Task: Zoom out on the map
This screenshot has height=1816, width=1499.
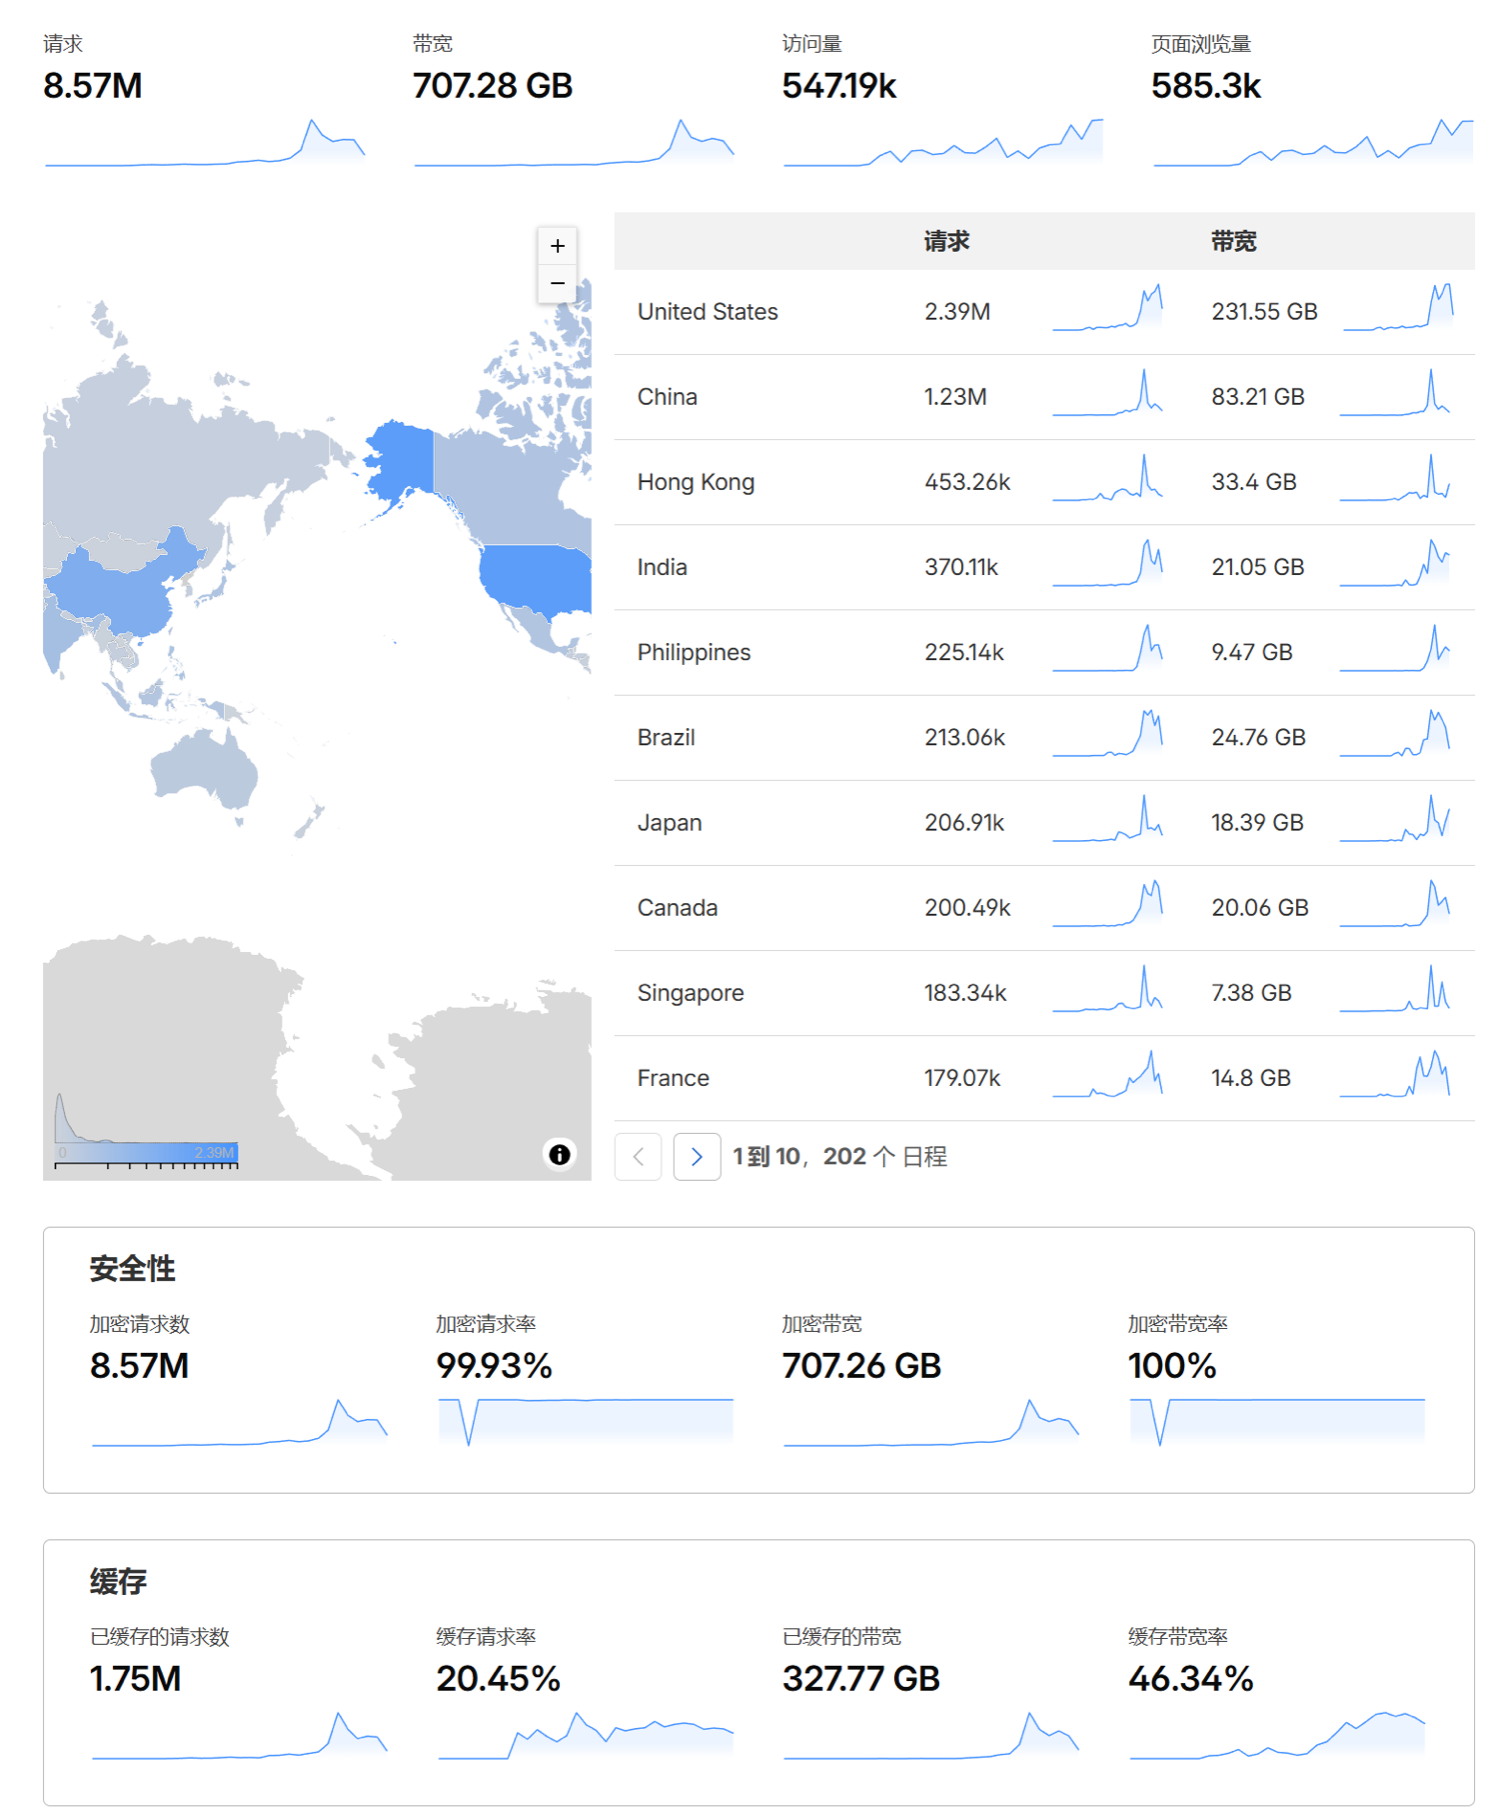Action: coord(557,284)
